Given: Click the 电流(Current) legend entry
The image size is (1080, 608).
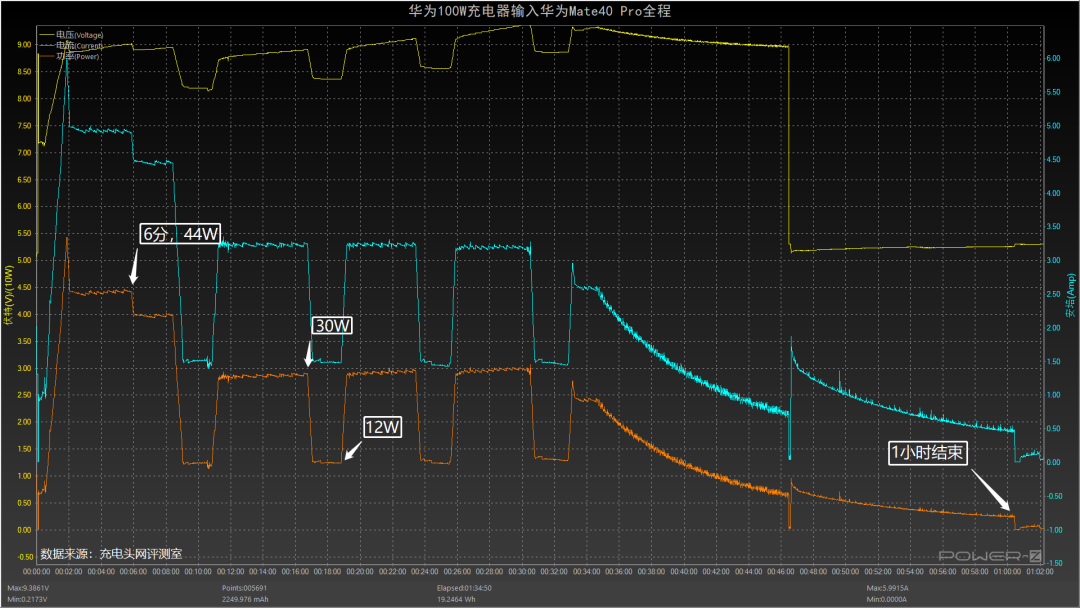Looking at the screenshot, I should (x=72, y=45).
